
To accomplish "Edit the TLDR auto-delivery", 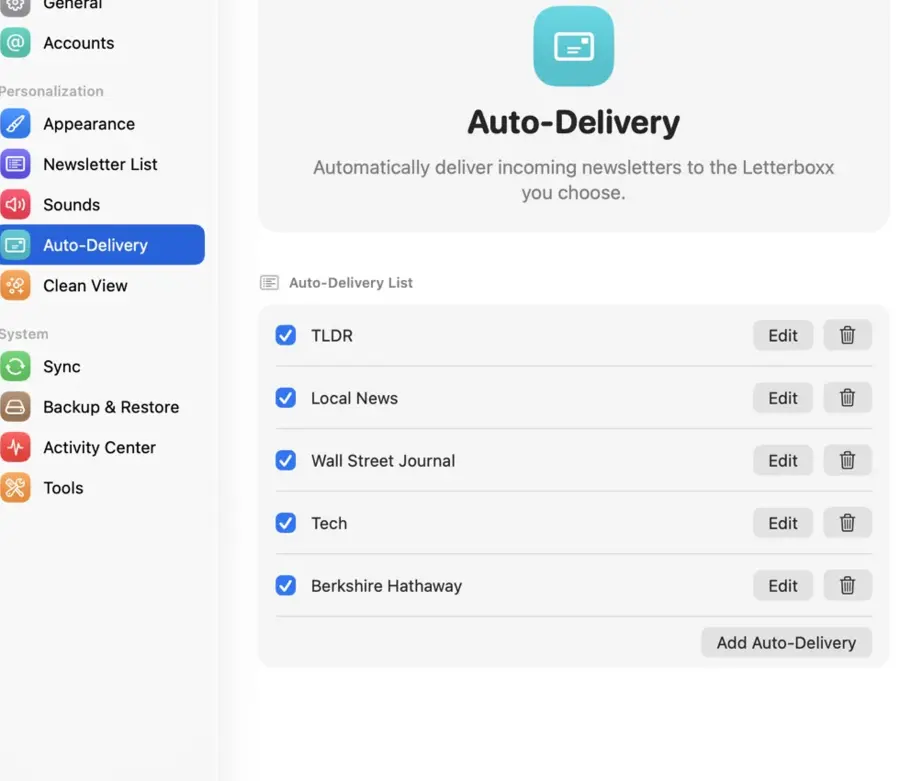I will tap(783, 335).
